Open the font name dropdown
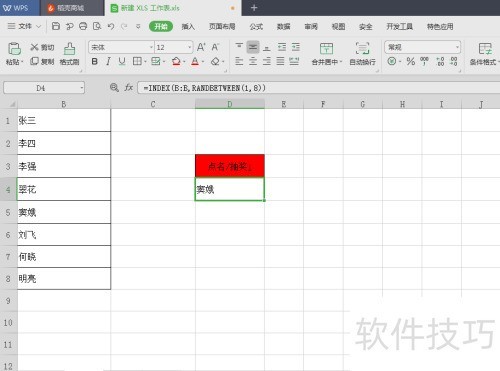Image resolution: width=500 pixels, height=371 pixels. [151, 47]
